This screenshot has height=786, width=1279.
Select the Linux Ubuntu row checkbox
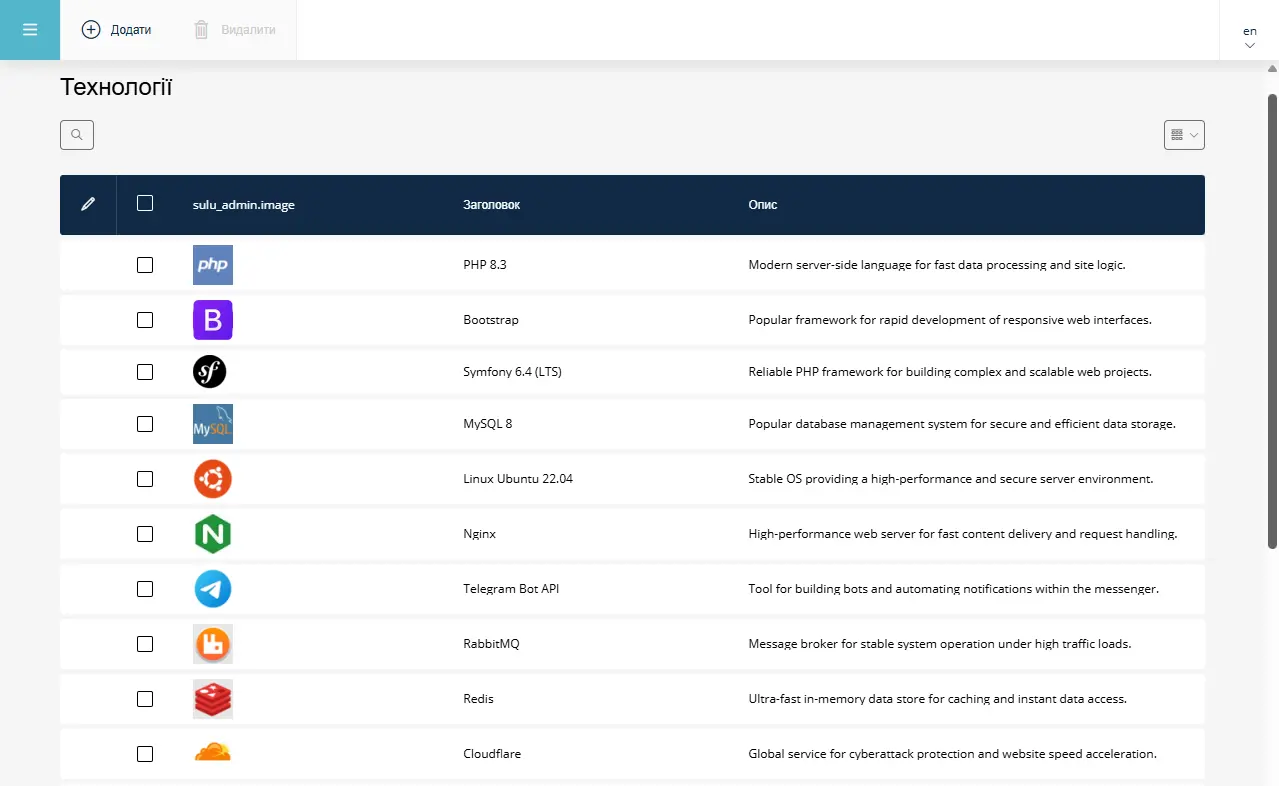click(145, 479)
